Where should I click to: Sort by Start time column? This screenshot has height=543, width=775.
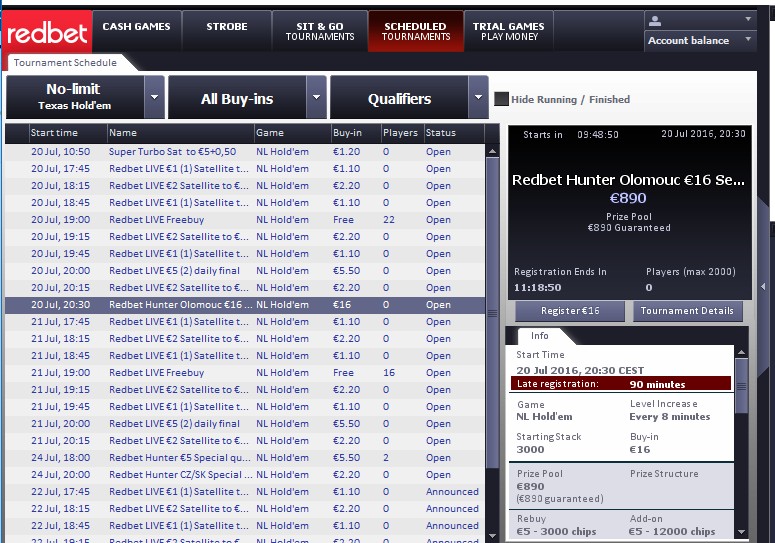[68, 133]
